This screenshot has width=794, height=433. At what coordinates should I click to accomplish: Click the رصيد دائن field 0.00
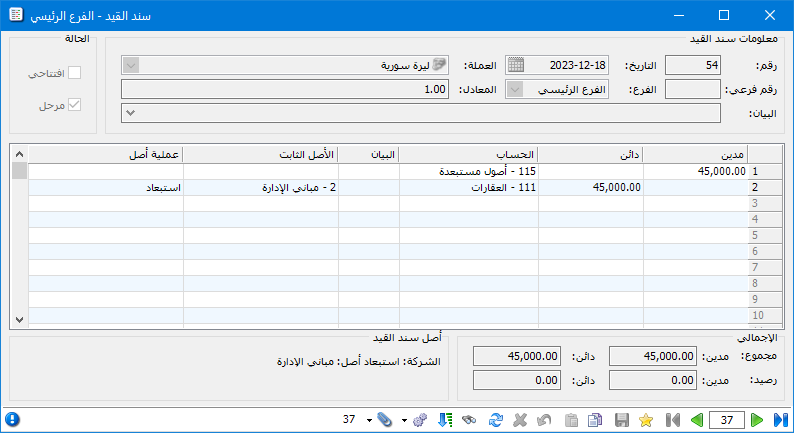(517, 380)
